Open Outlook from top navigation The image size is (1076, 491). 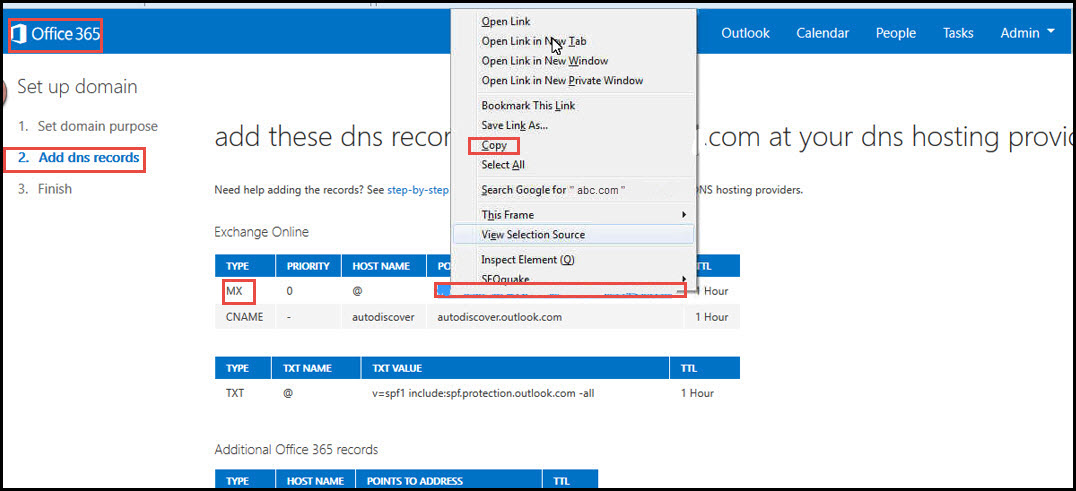click(745, 33)
